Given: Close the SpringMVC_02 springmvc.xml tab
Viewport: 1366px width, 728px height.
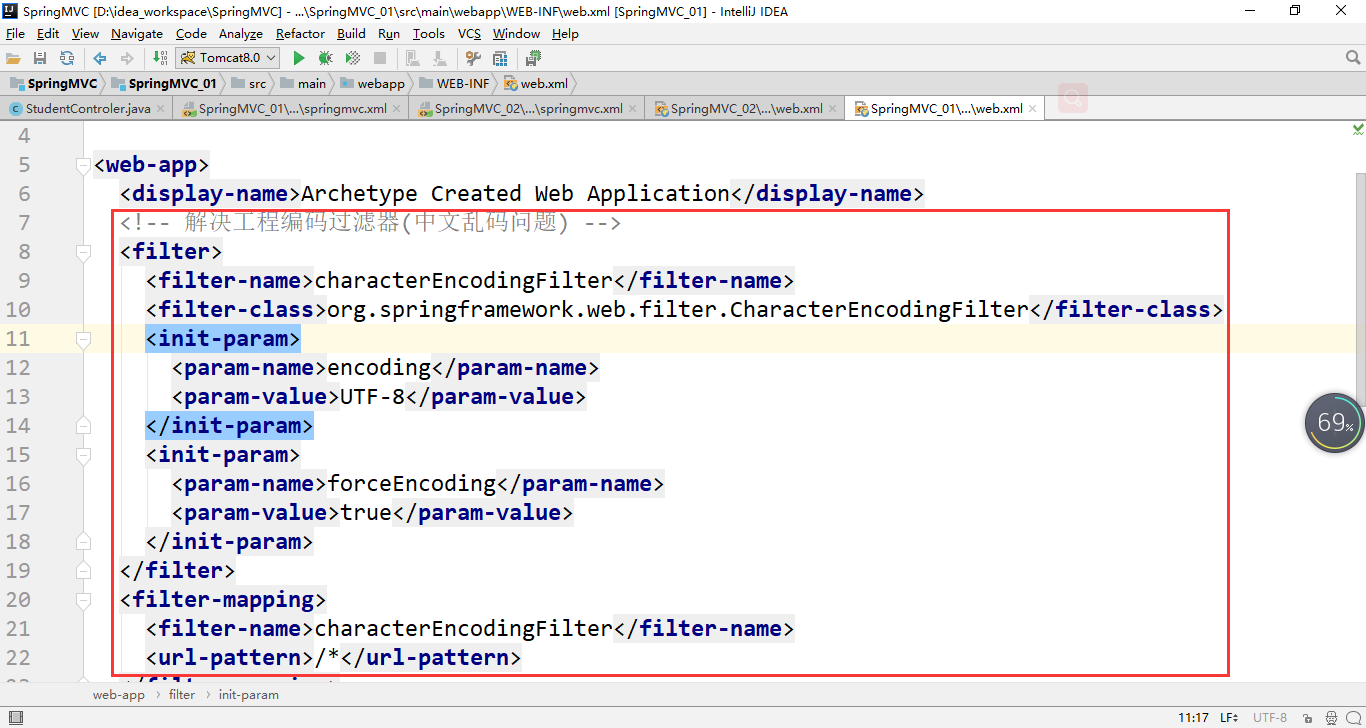Looking at the screenshot, I should (x=633, y=109).
